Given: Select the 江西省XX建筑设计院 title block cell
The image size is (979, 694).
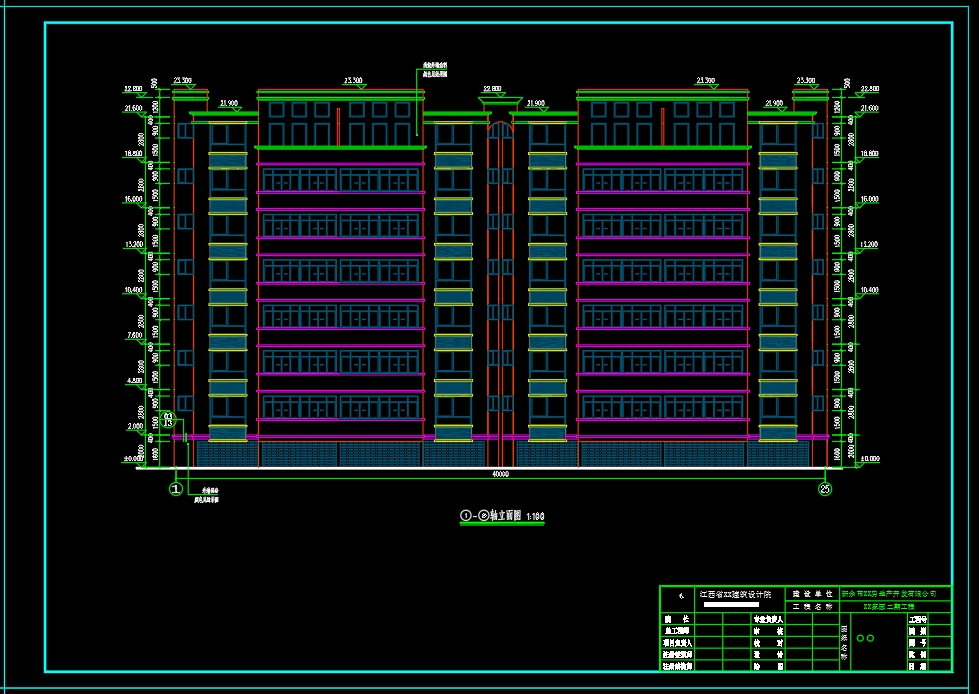Looking at the screenshot, I should click(x=740, y=599).
